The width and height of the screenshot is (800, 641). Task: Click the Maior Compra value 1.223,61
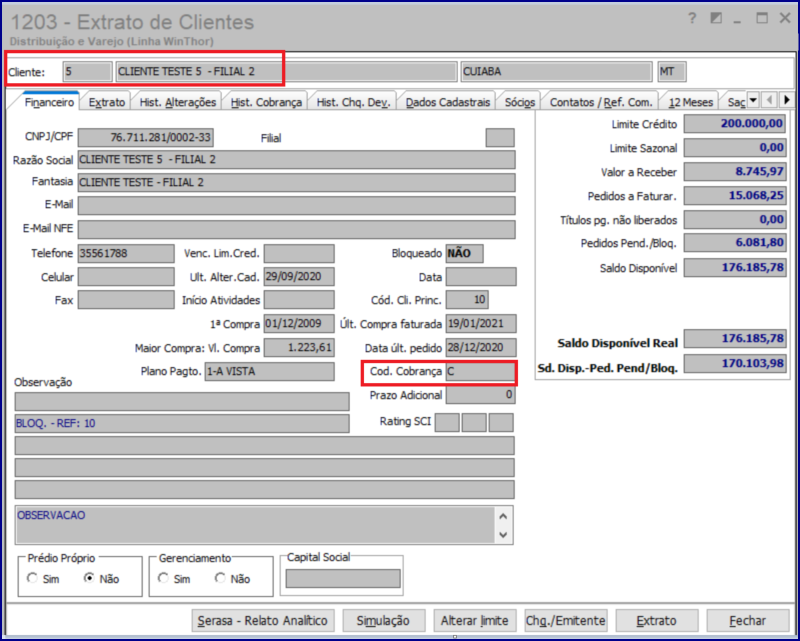pyautogui.click(x=299, y=348)
